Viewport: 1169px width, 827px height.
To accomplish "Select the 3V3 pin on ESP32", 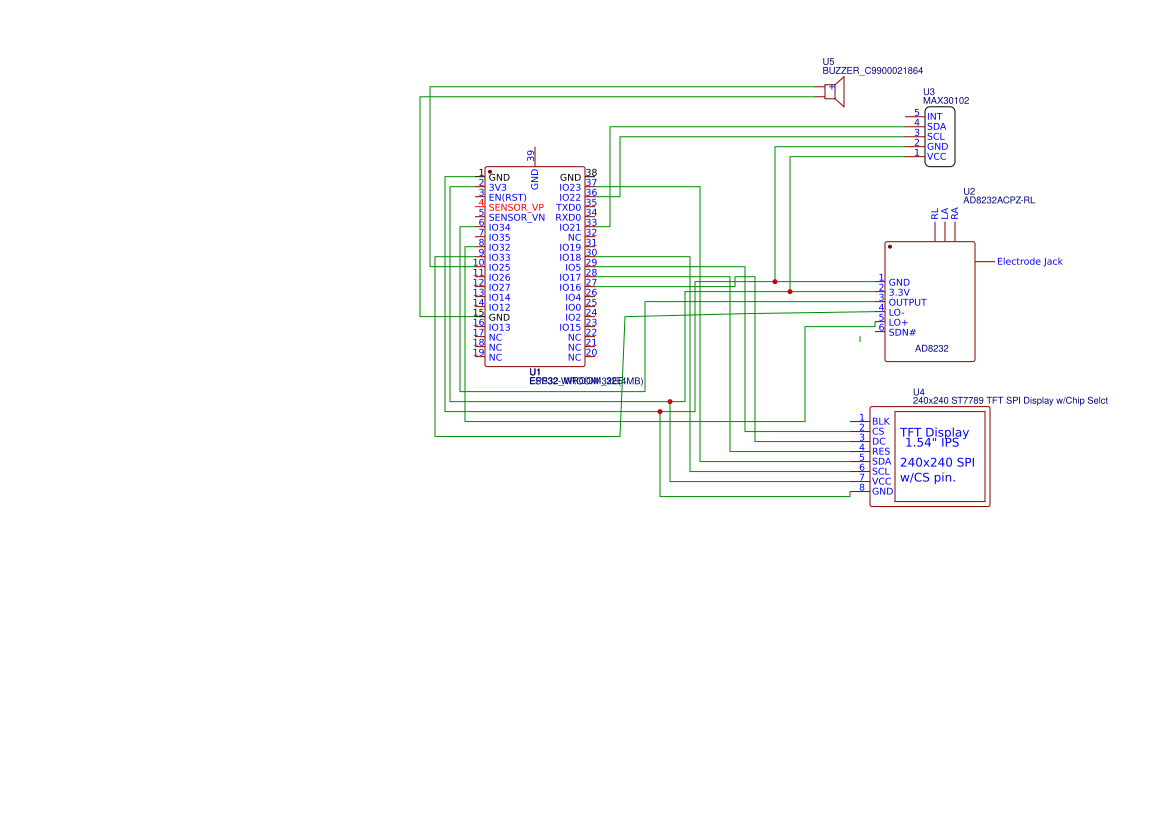I will [497, 188].
